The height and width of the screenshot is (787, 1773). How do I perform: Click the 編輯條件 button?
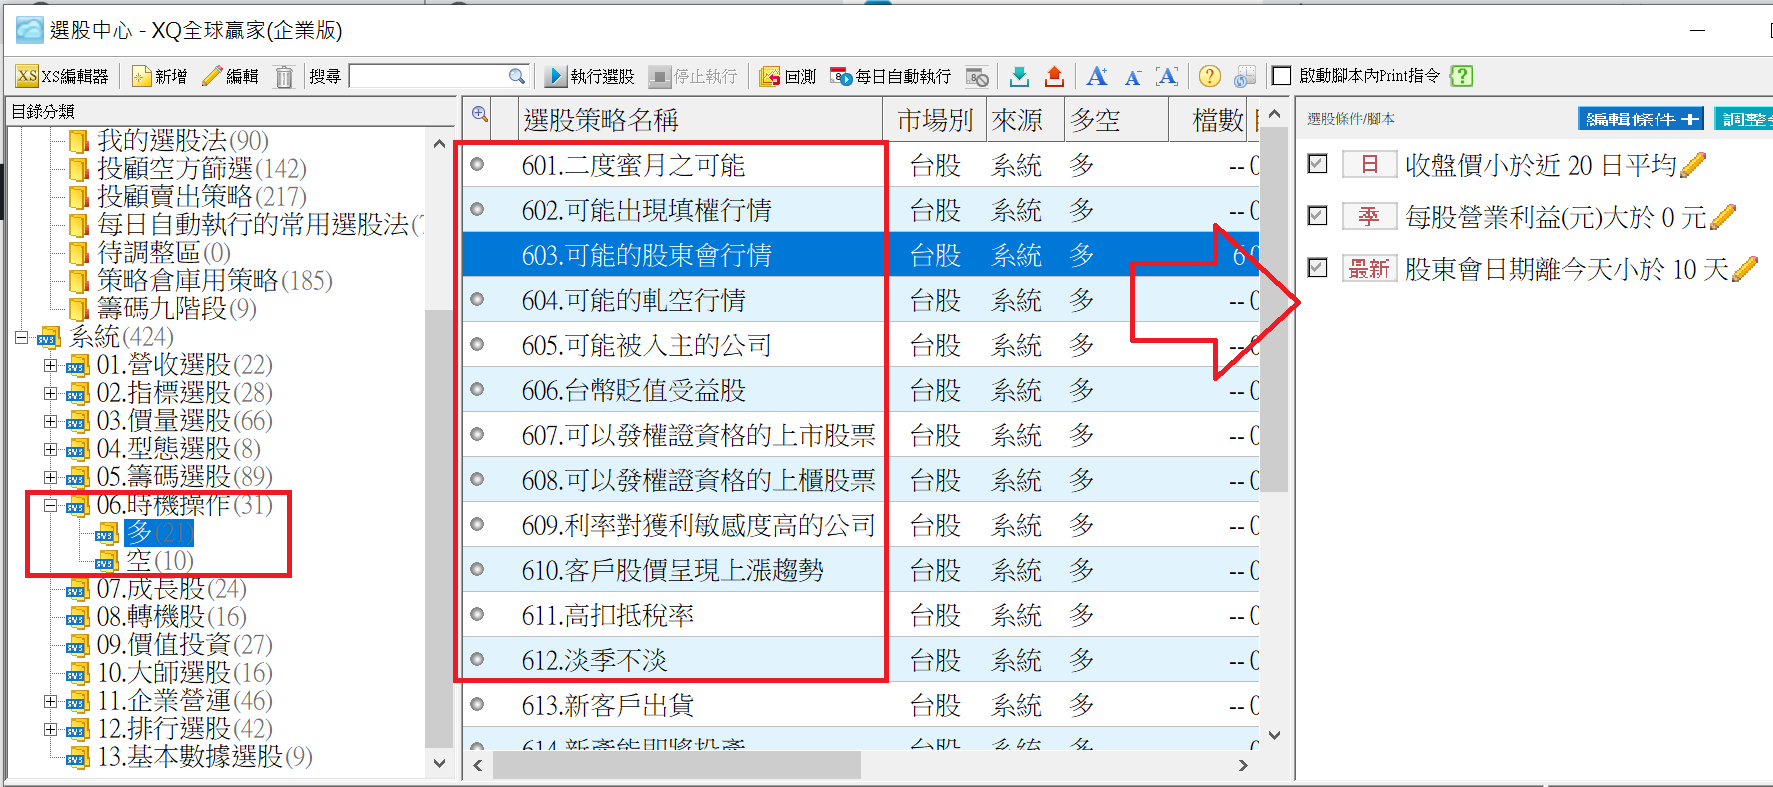click(1640, 119)
